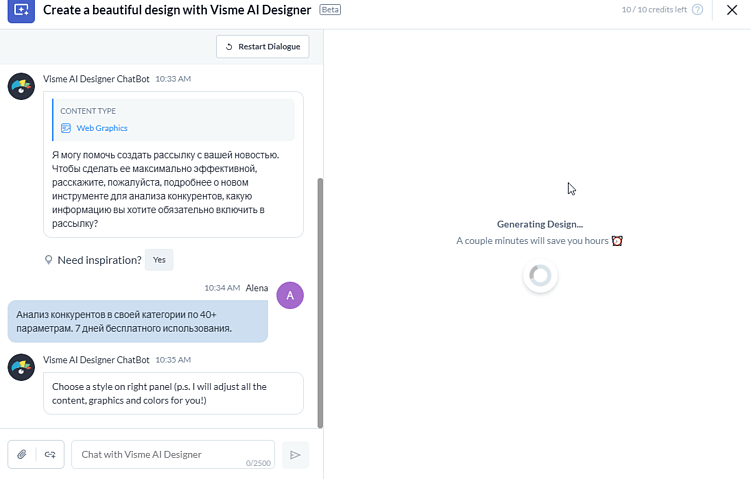Click the second Visme ChatBot avatar
The image size is (751, 479).
coord(21,367)
